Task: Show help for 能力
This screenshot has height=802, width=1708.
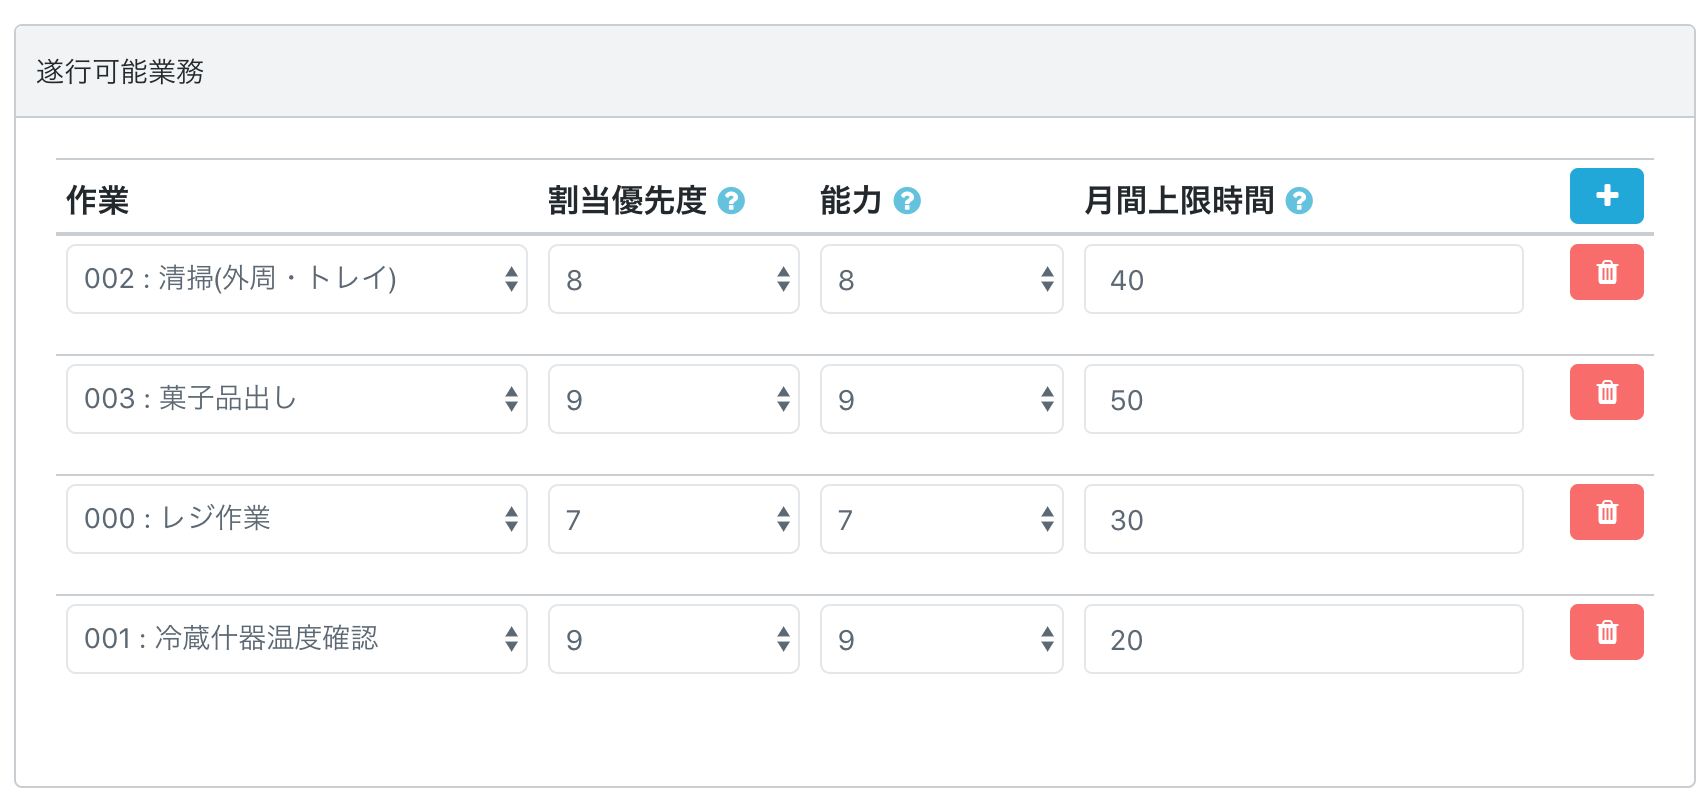Action: pyautogui.click(x=907, y=201)
